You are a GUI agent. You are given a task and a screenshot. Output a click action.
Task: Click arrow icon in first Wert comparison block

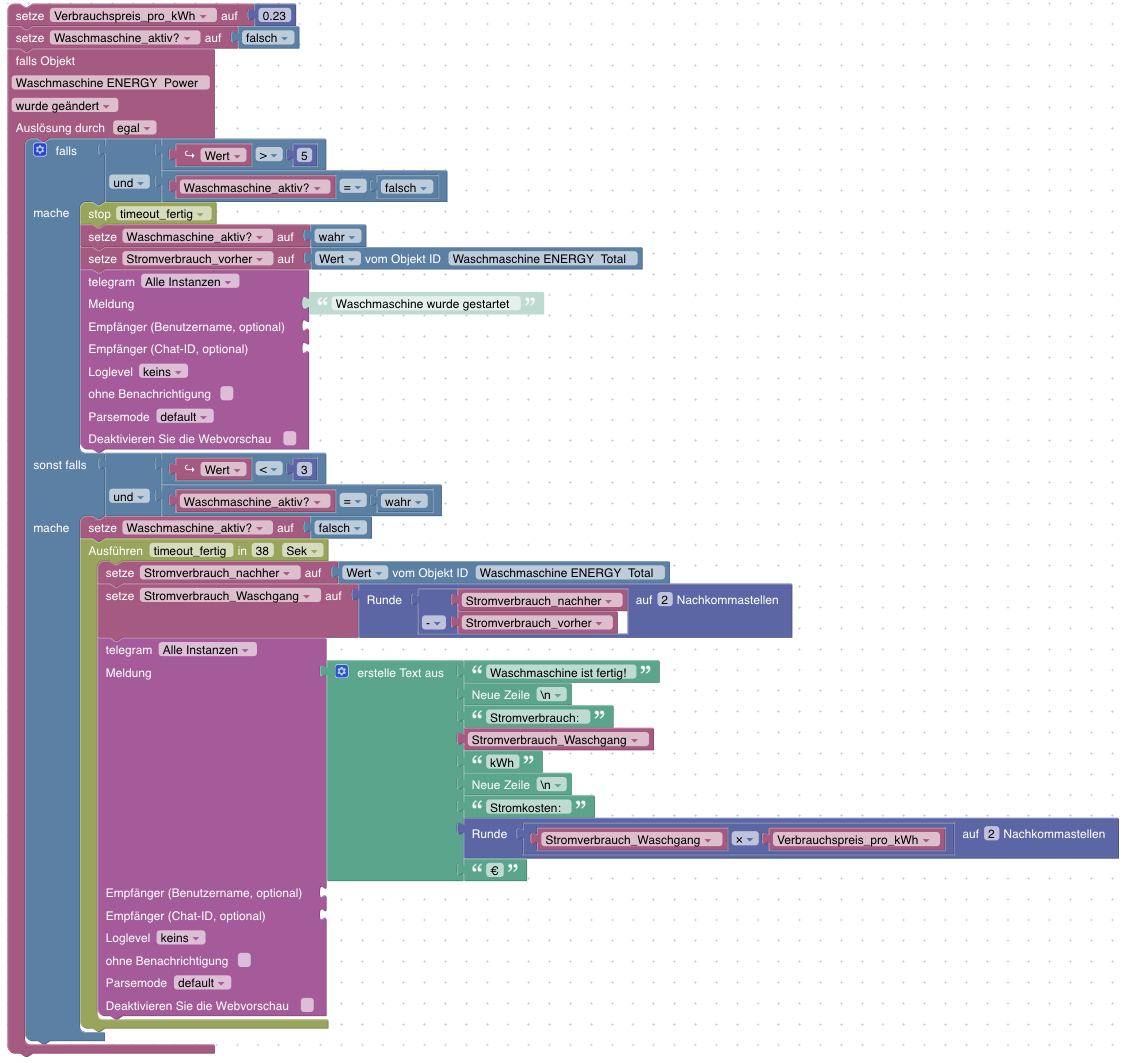[190, 155]
